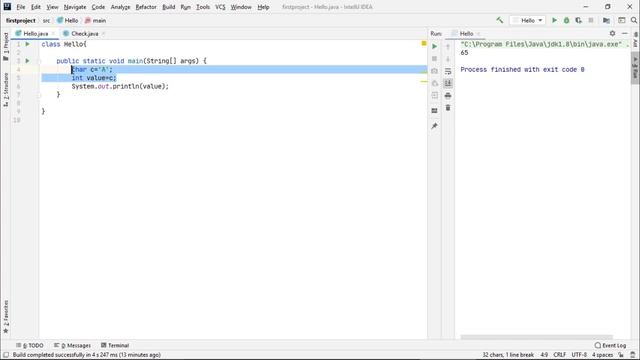Toggle soft-wrap in Run console

tap(448, 71)
